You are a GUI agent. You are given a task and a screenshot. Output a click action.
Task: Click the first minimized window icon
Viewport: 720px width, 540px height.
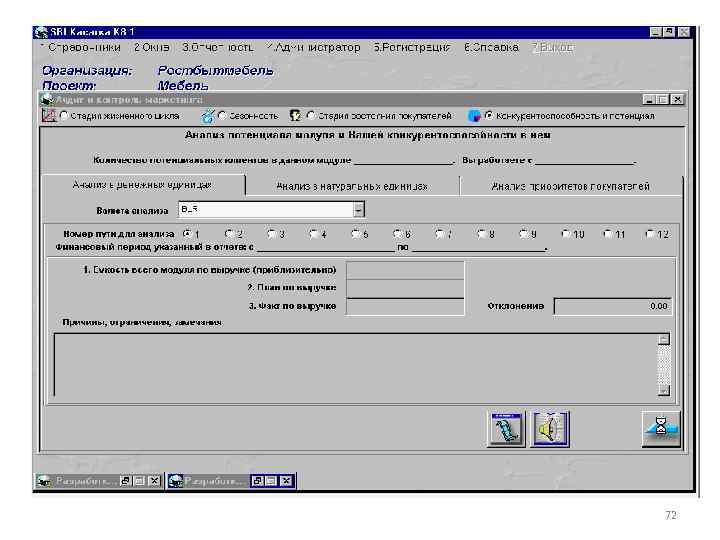(x=45, y=481)
